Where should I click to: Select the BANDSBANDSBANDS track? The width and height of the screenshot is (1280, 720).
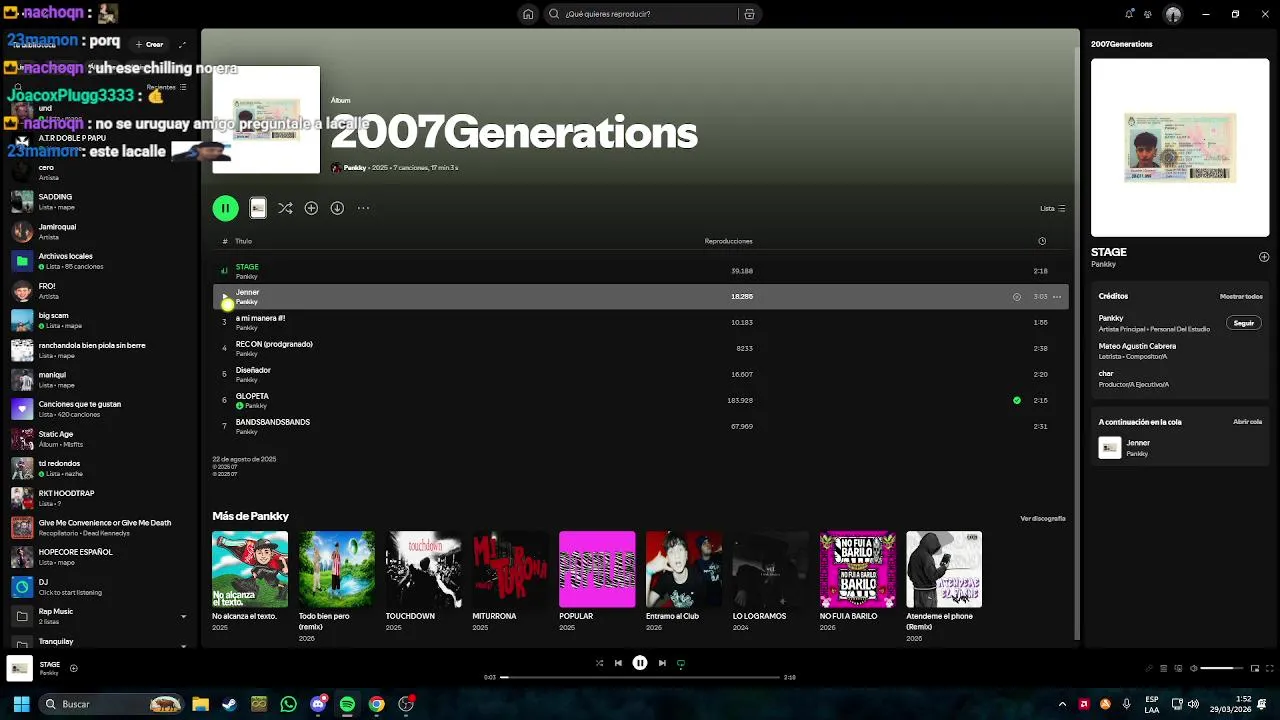tap(640, 426)
